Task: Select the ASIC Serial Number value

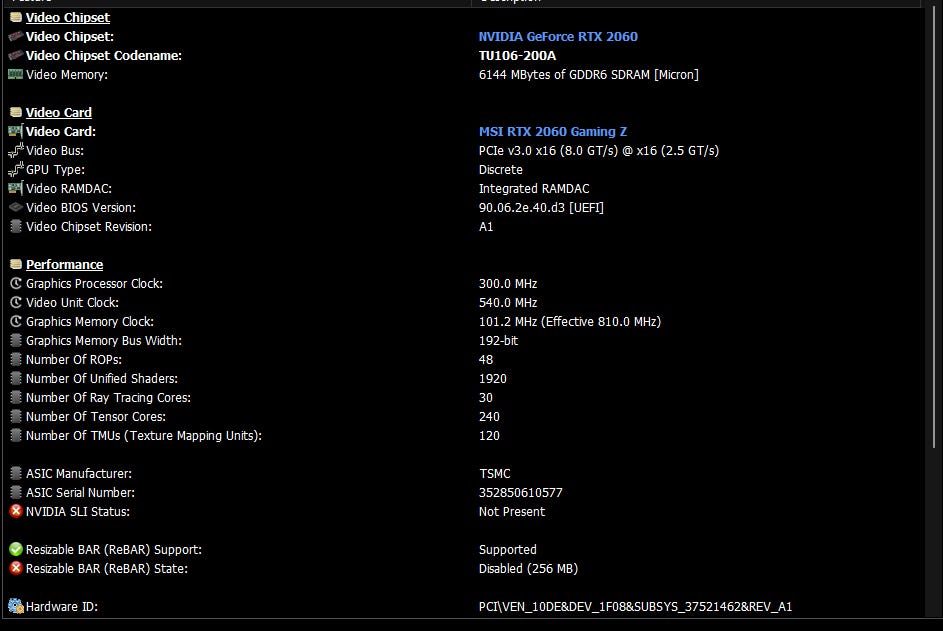Action: pyautogui.click(x=520, y=493)
